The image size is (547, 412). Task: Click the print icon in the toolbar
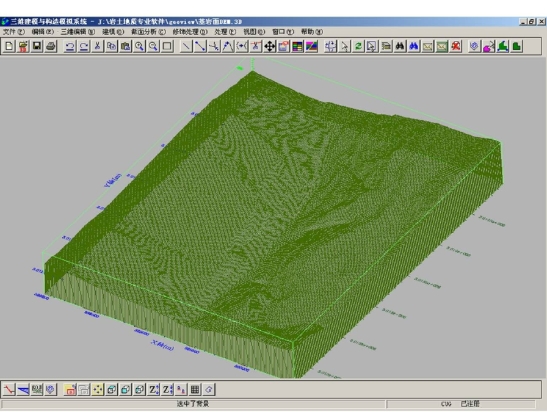pyautogui.click(x=51, y=46)
